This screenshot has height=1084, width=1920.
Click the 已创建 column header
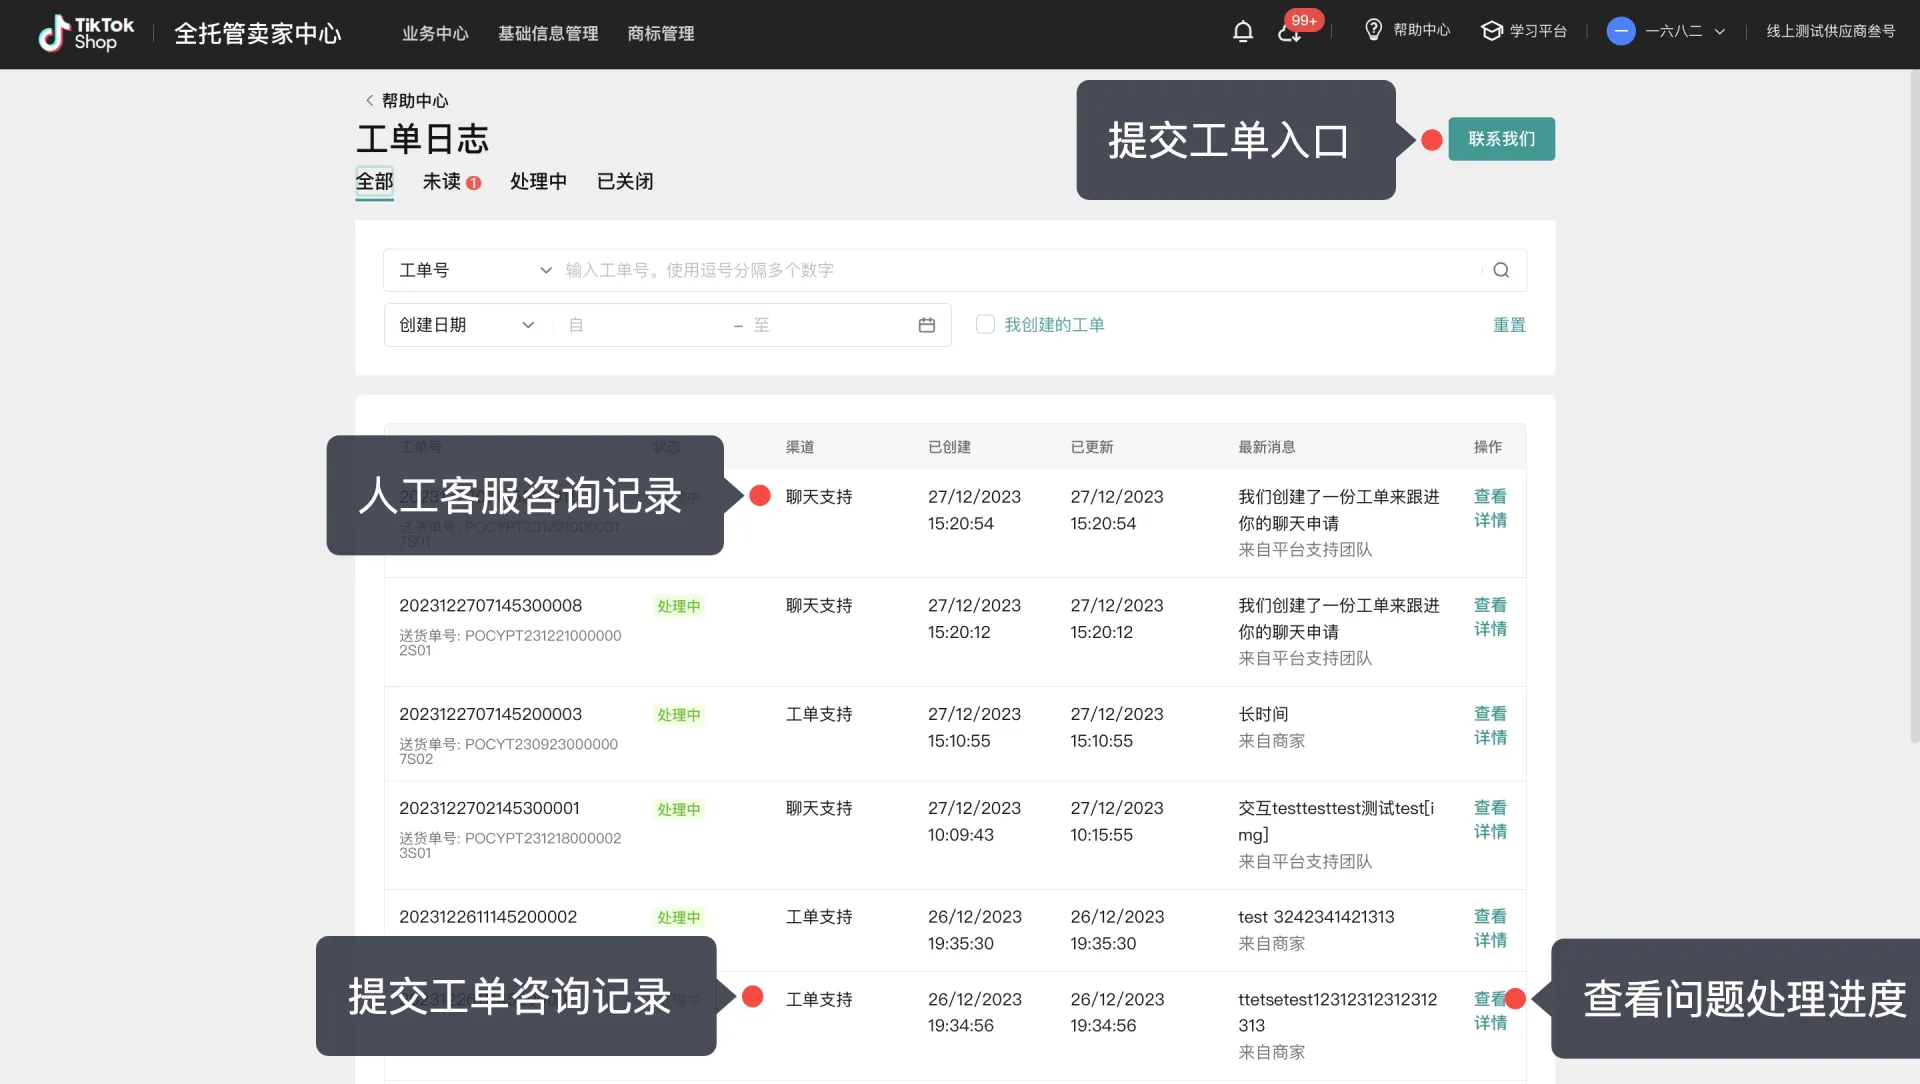click(x=949, y=447)
